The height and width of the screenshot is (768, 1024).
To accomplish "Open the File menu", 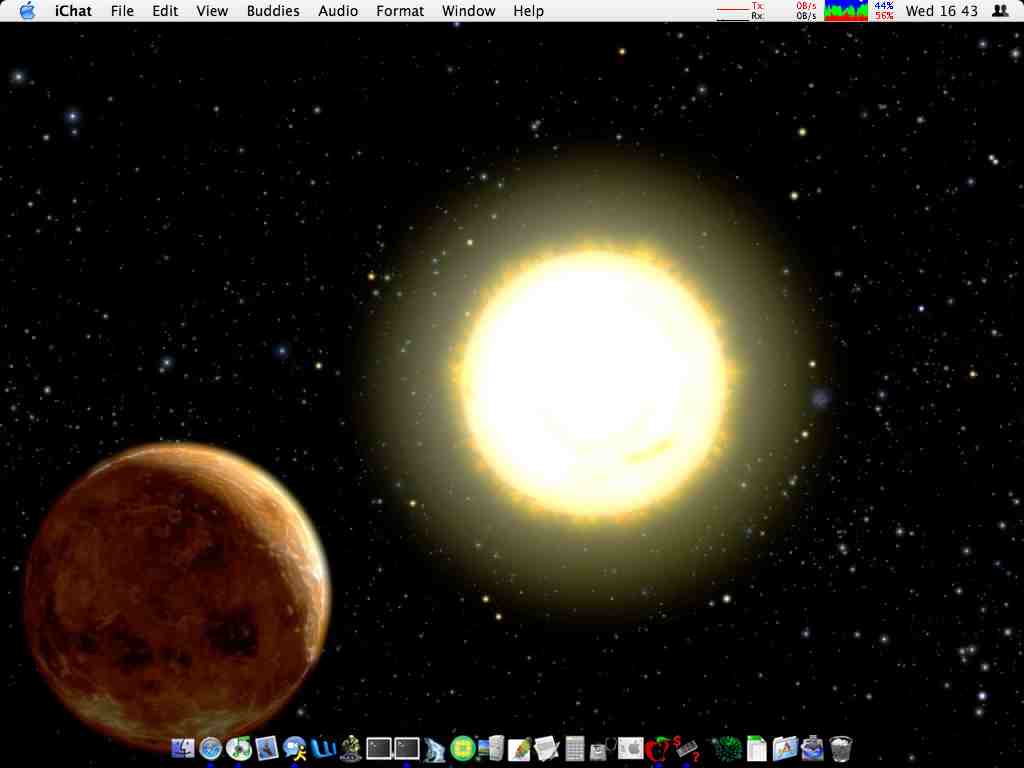I will (x=122, y=11).
